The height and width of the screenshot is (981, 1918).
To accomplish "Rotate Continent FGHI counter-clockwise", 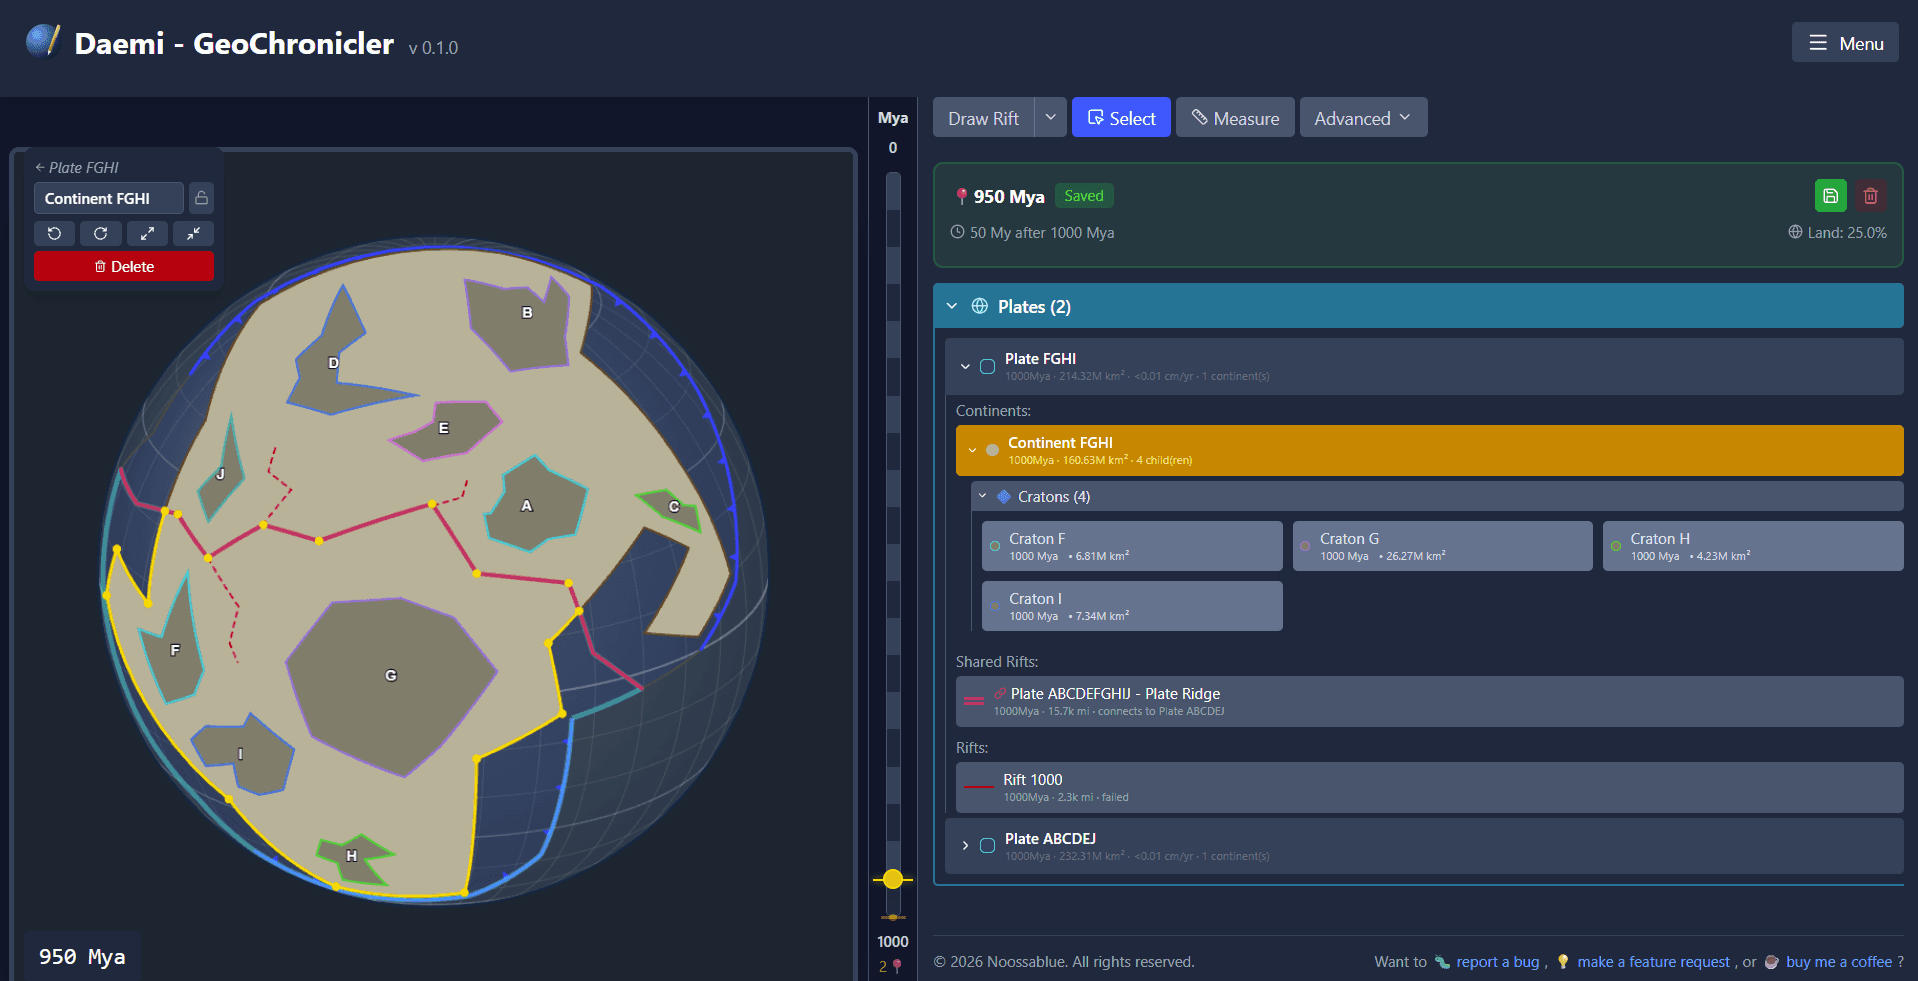I will (x=54, y=233).
